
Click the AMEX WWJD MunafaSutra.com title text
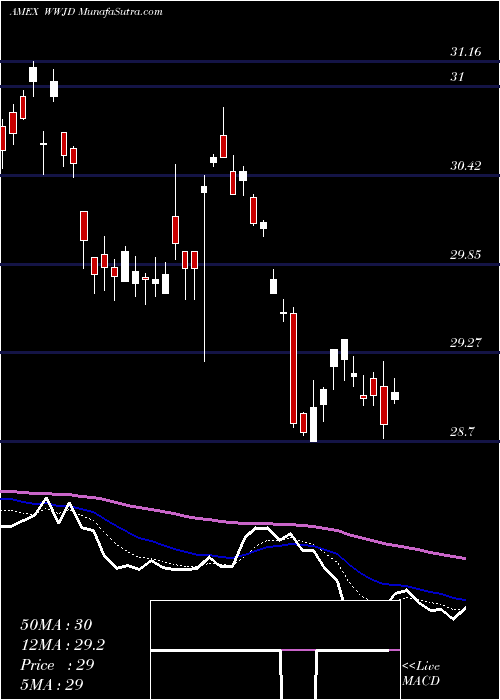86,12
